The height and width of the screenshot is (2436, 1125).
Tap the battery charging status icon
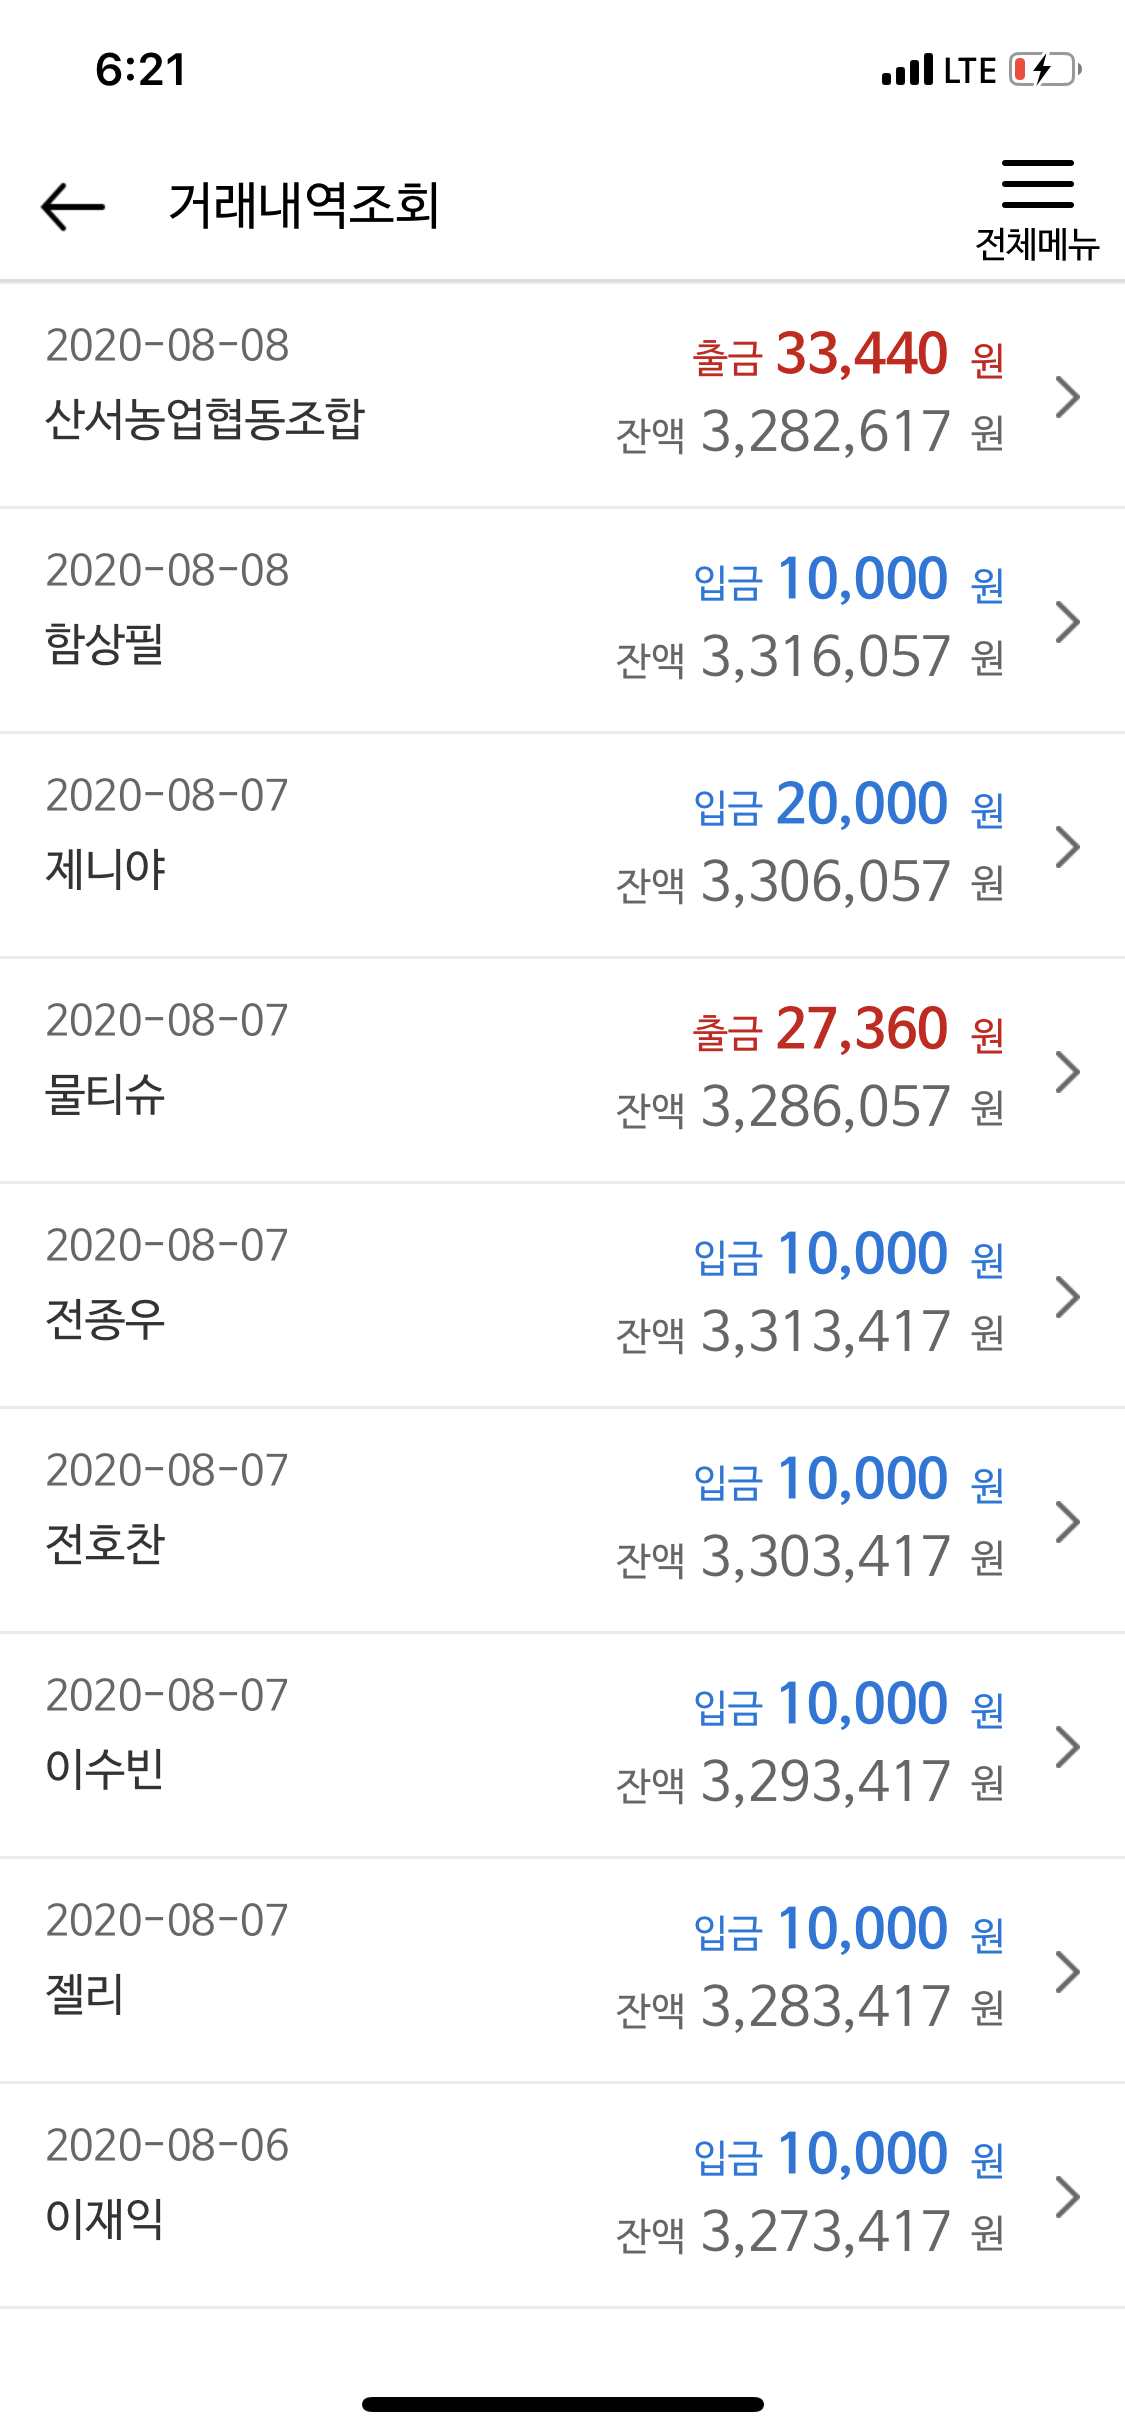tap(1045, 70)
